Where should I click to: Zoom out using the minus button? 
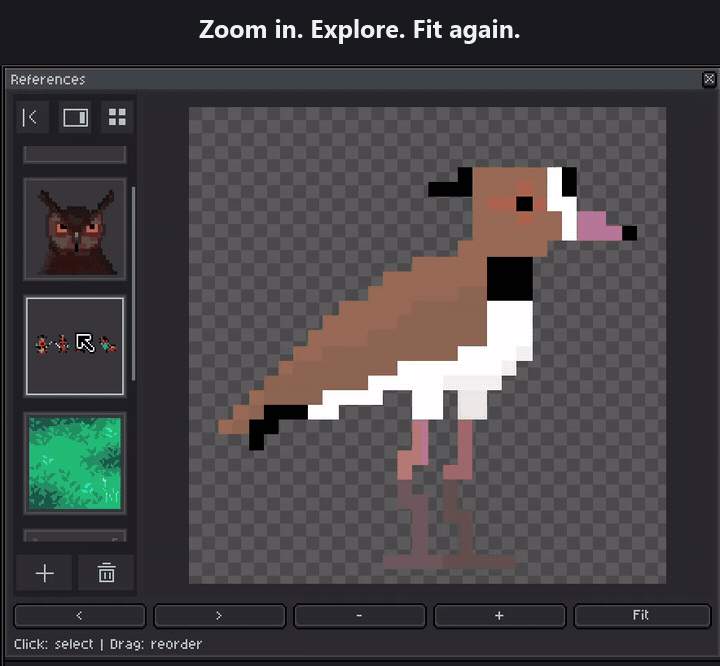(360, 615)
